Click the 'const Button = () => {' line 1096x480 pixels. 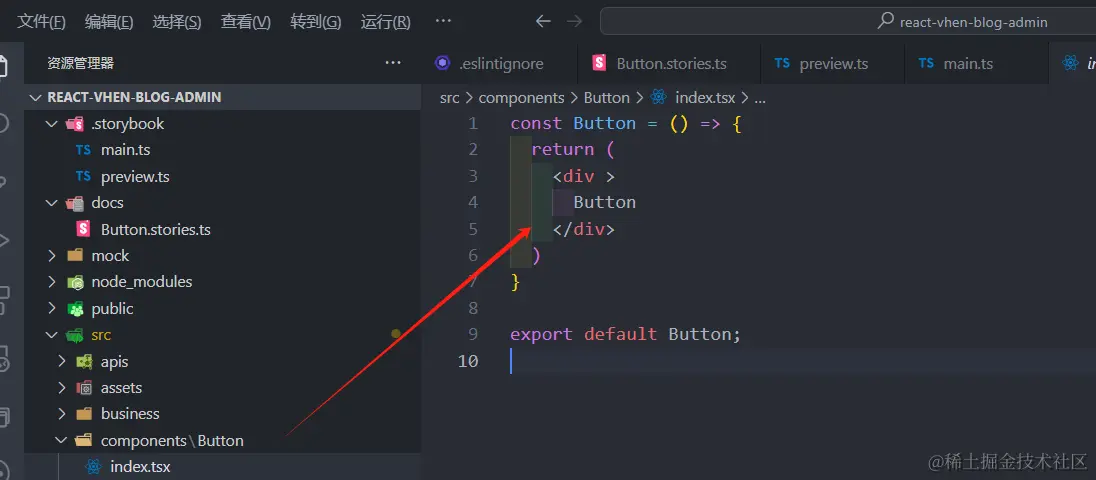click(x=626, y=124)
